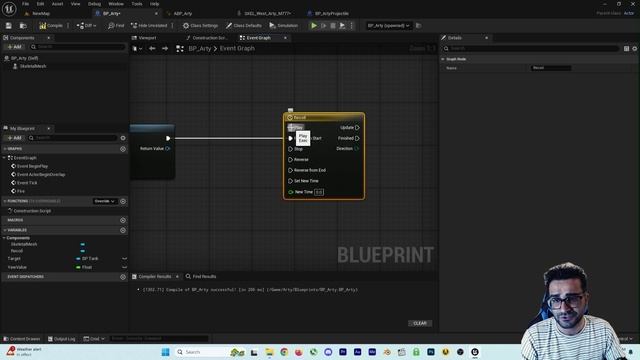
Task: Open the File menu
Action: 25,4
